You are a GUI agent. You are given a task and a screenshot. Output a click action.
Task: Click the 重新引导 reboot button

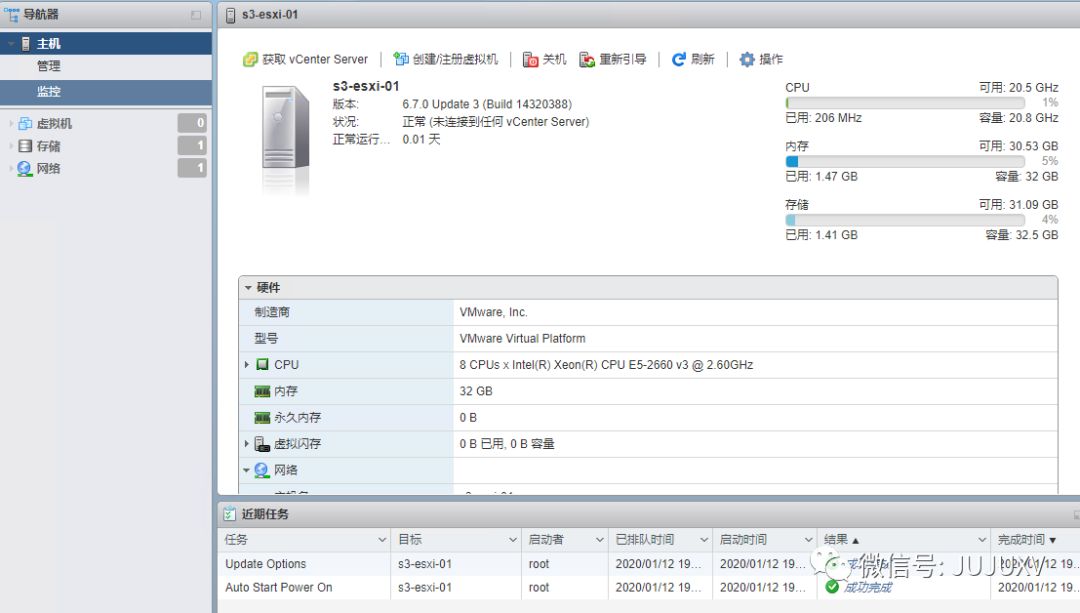[x=613, y=60]
